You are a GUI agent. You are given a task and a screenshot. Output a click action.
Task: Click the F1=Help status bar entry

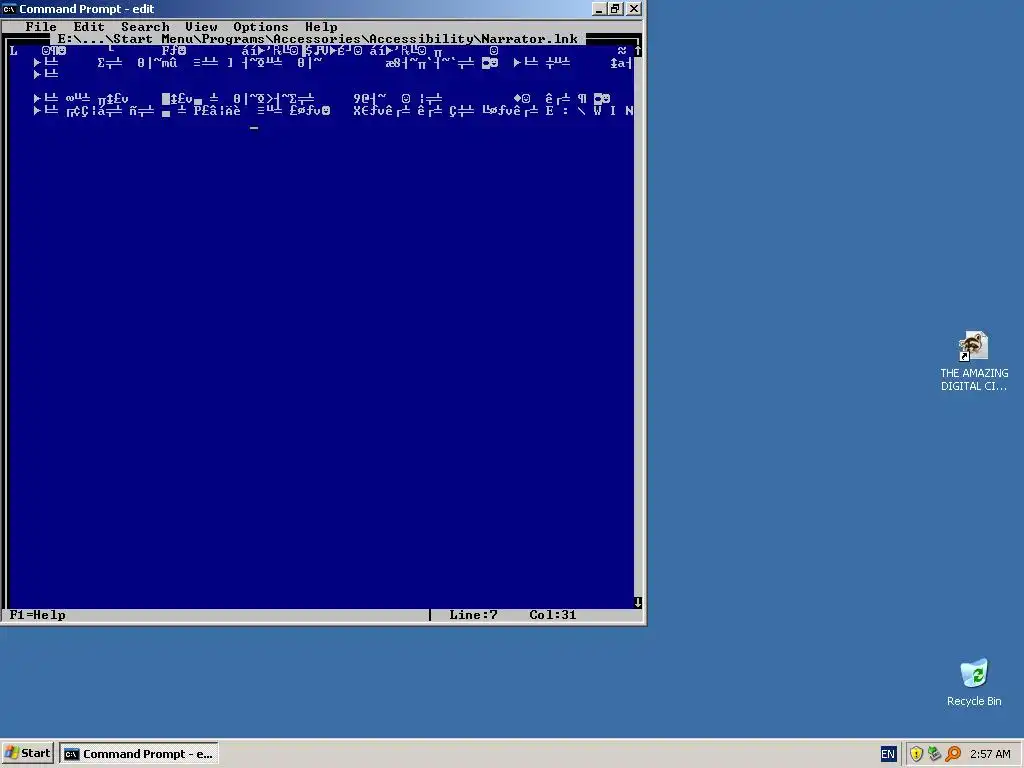coord(38,615)
